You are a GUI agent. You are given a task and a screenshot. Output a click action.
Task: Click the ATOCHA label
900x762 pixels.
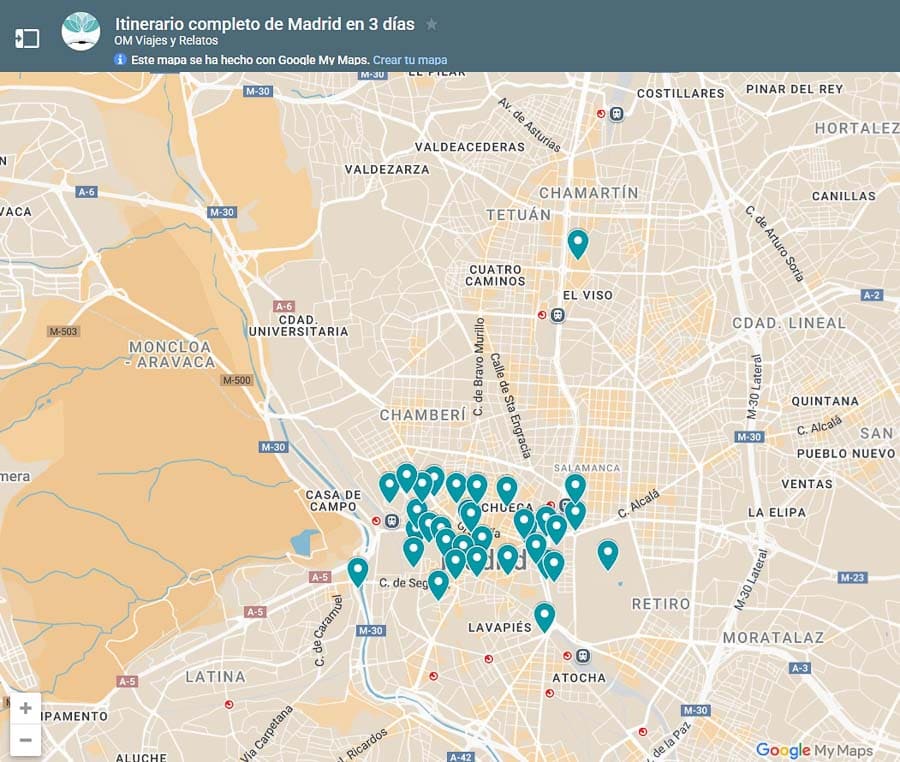[579, 678]
